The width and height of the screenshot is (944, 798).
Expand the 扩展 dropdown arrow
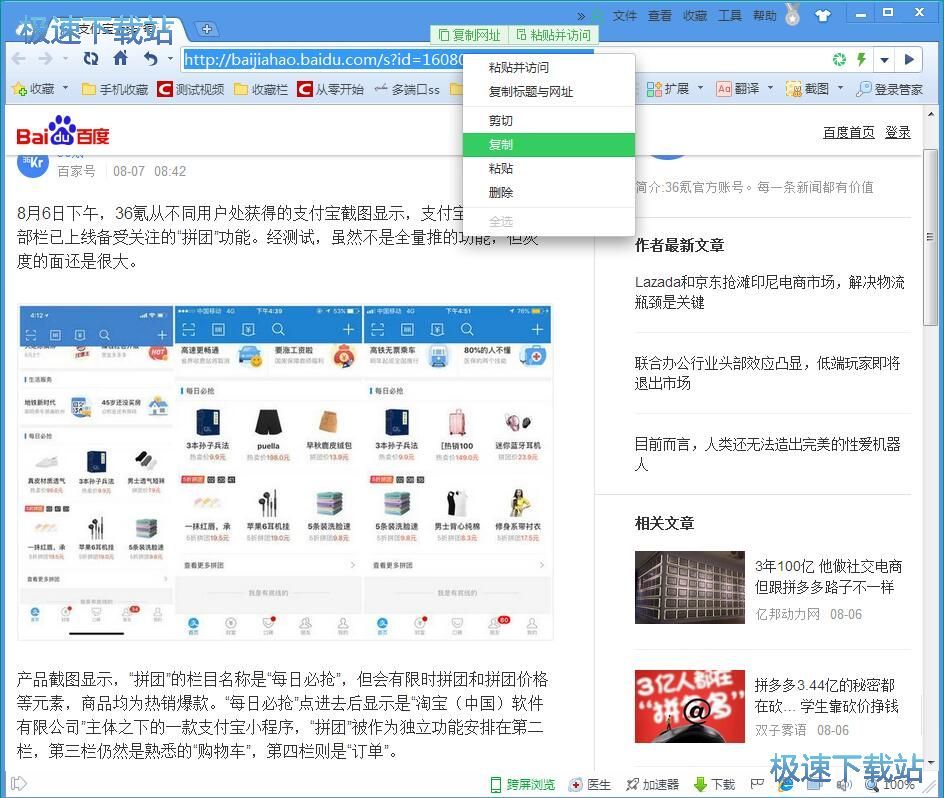pyautogui.click(x=700, y=88)
